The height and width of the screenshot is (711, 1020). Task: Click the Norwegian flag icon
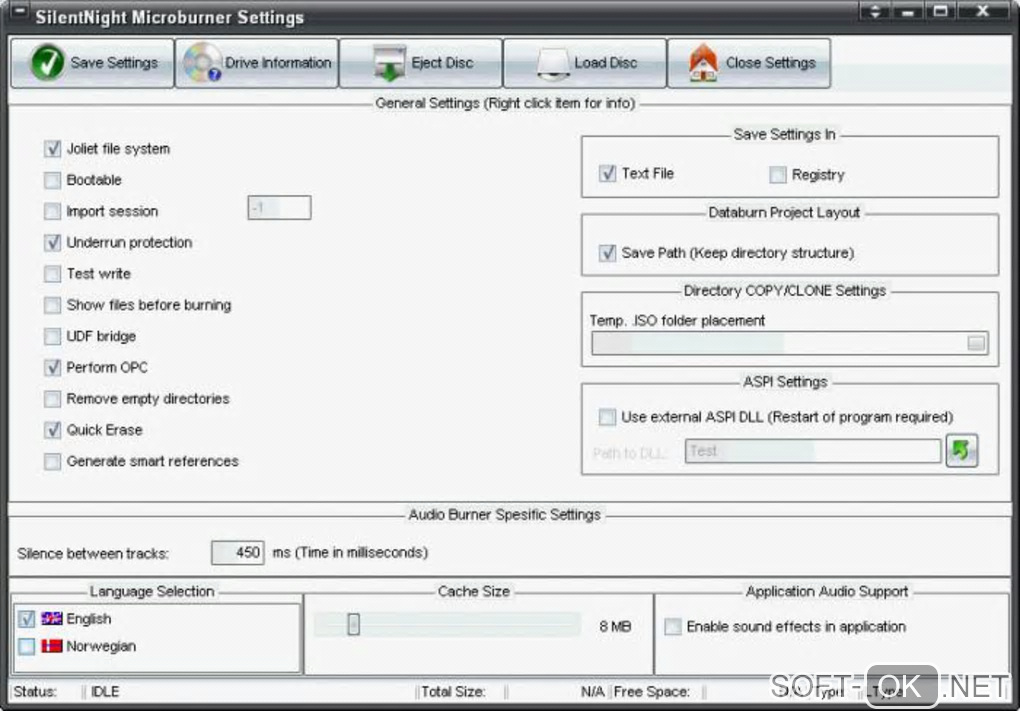(51, 646)
